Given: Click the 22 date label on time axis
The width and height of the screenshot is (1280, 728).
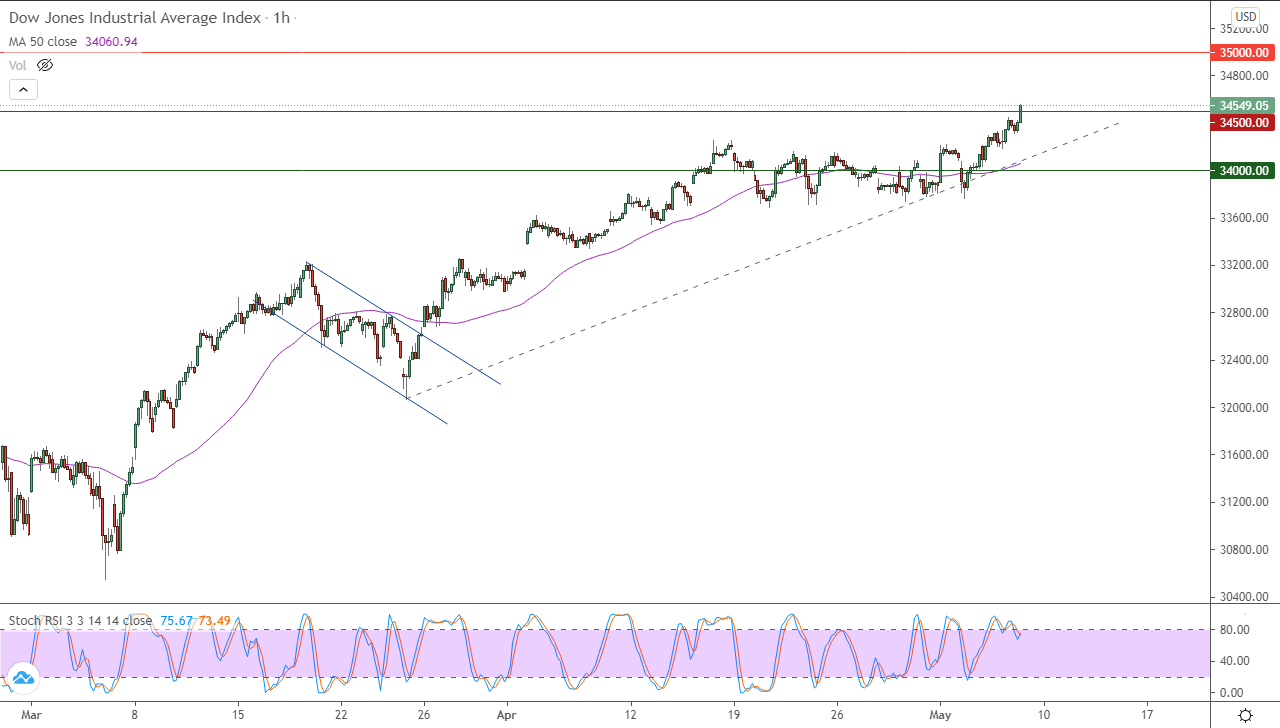Looking at the screenshot, I should coord(341,715).
